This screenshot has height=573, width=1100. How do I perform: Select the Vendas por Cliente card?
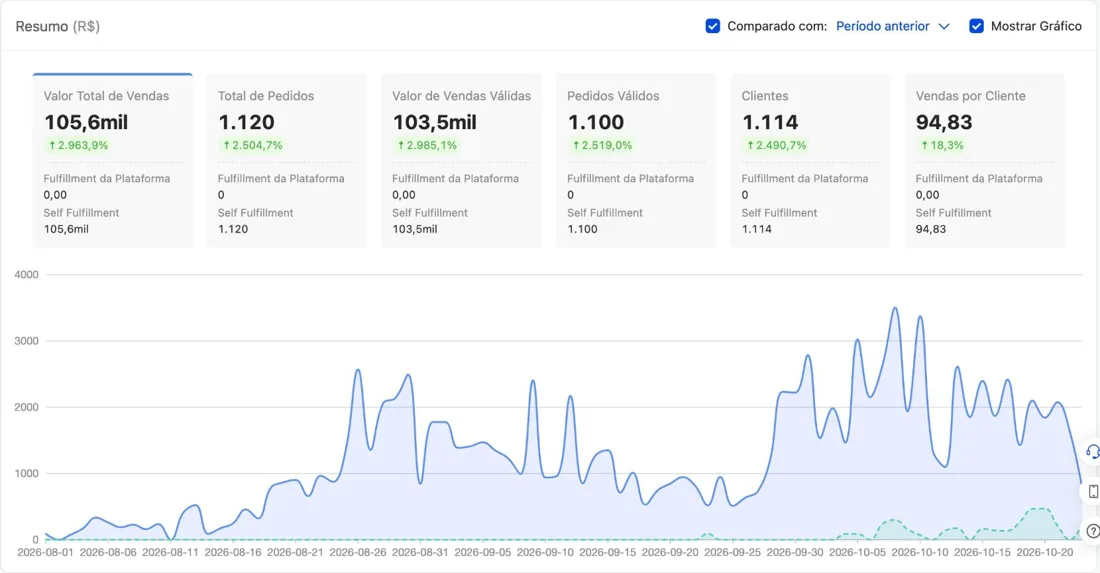(984, 161)
